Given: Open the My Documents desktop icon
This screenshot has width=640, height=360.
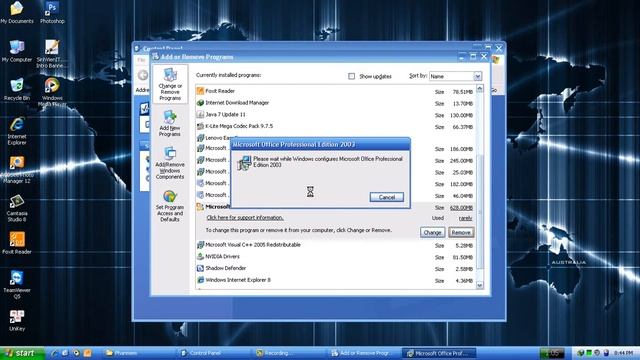Looking at the screenshot, I should 17,12.
